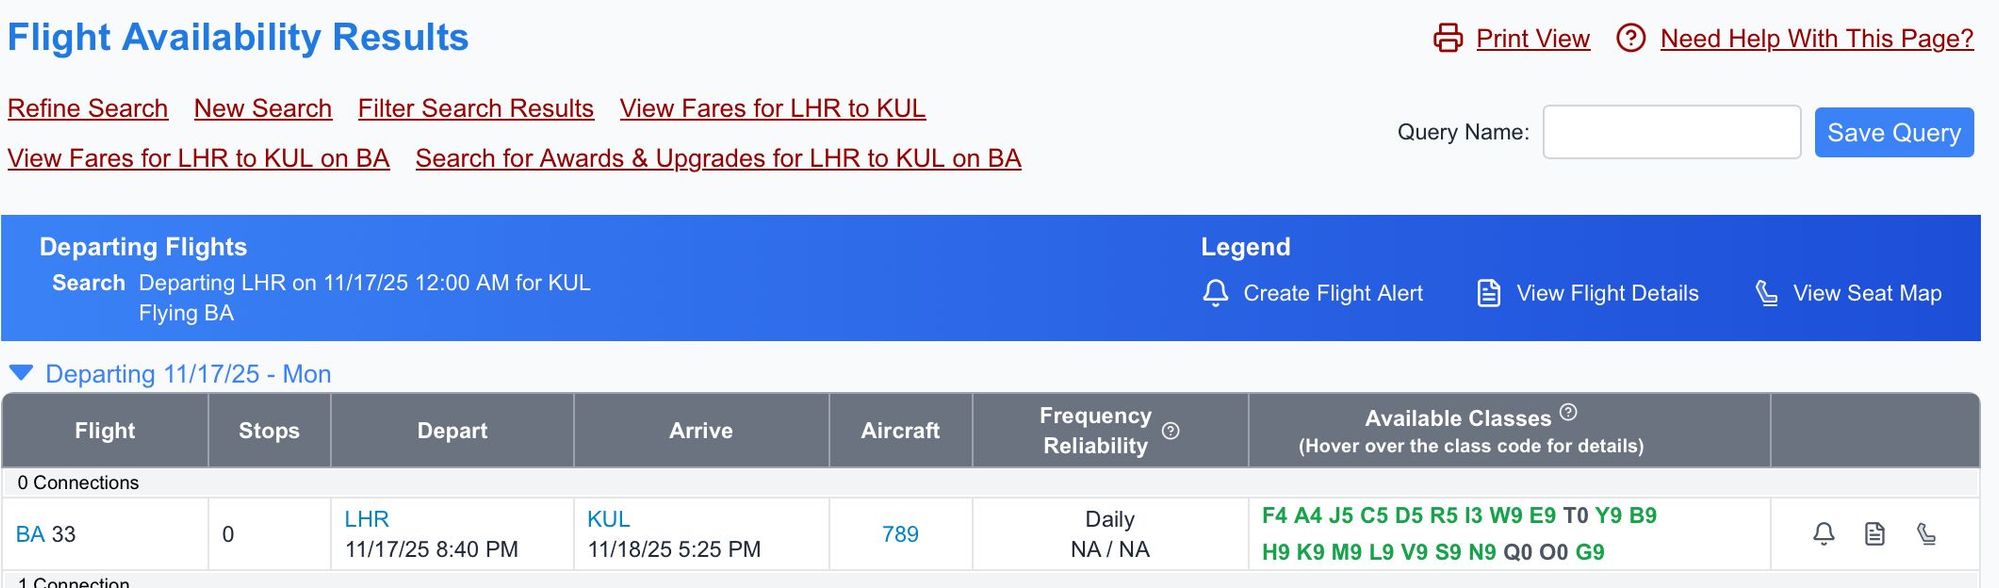The image size is (1999, 588).
Task: Collapse the Departing 11/17/25 - Mon section
Action: (21, 374)
